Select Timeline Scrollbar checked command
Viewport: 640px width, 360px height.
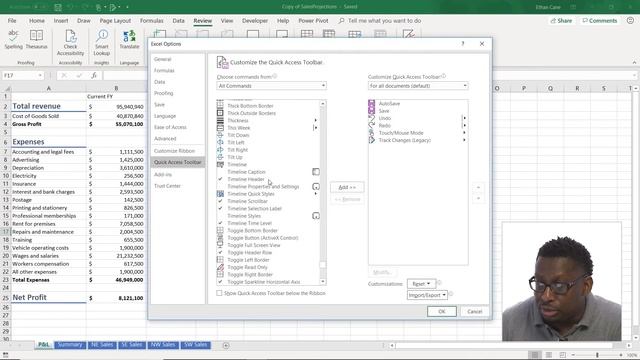click(248, 201)
